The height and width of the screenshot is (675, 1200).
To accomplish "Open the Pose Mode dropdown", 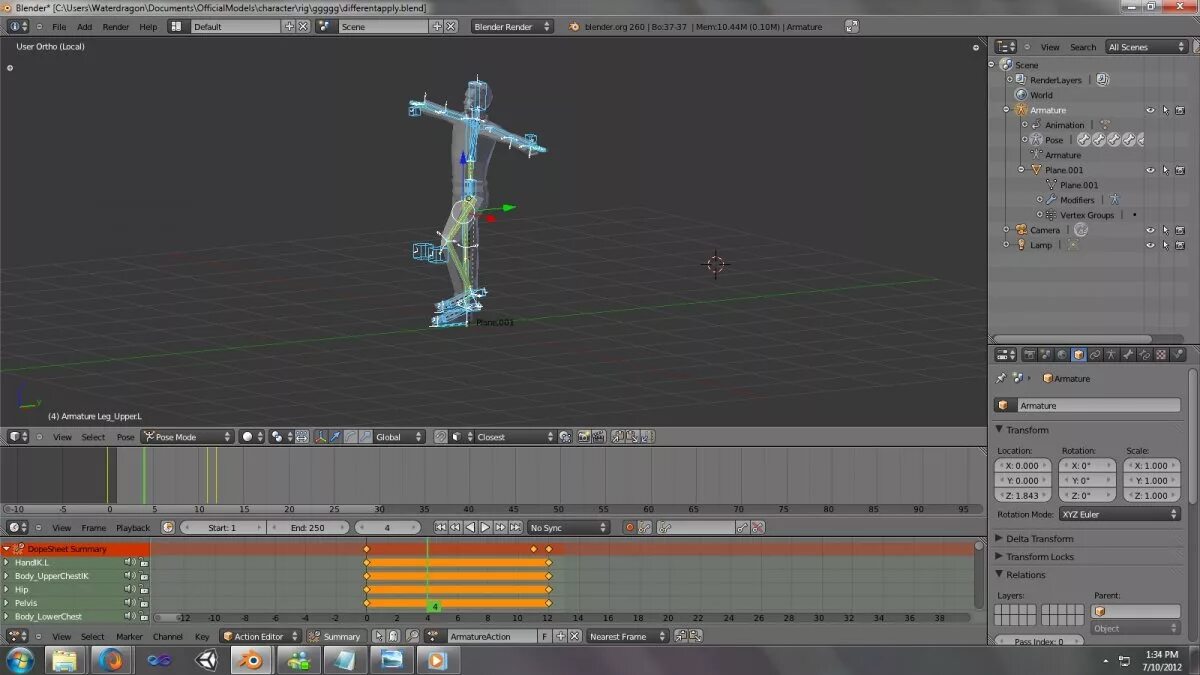I will pos(187,437).
